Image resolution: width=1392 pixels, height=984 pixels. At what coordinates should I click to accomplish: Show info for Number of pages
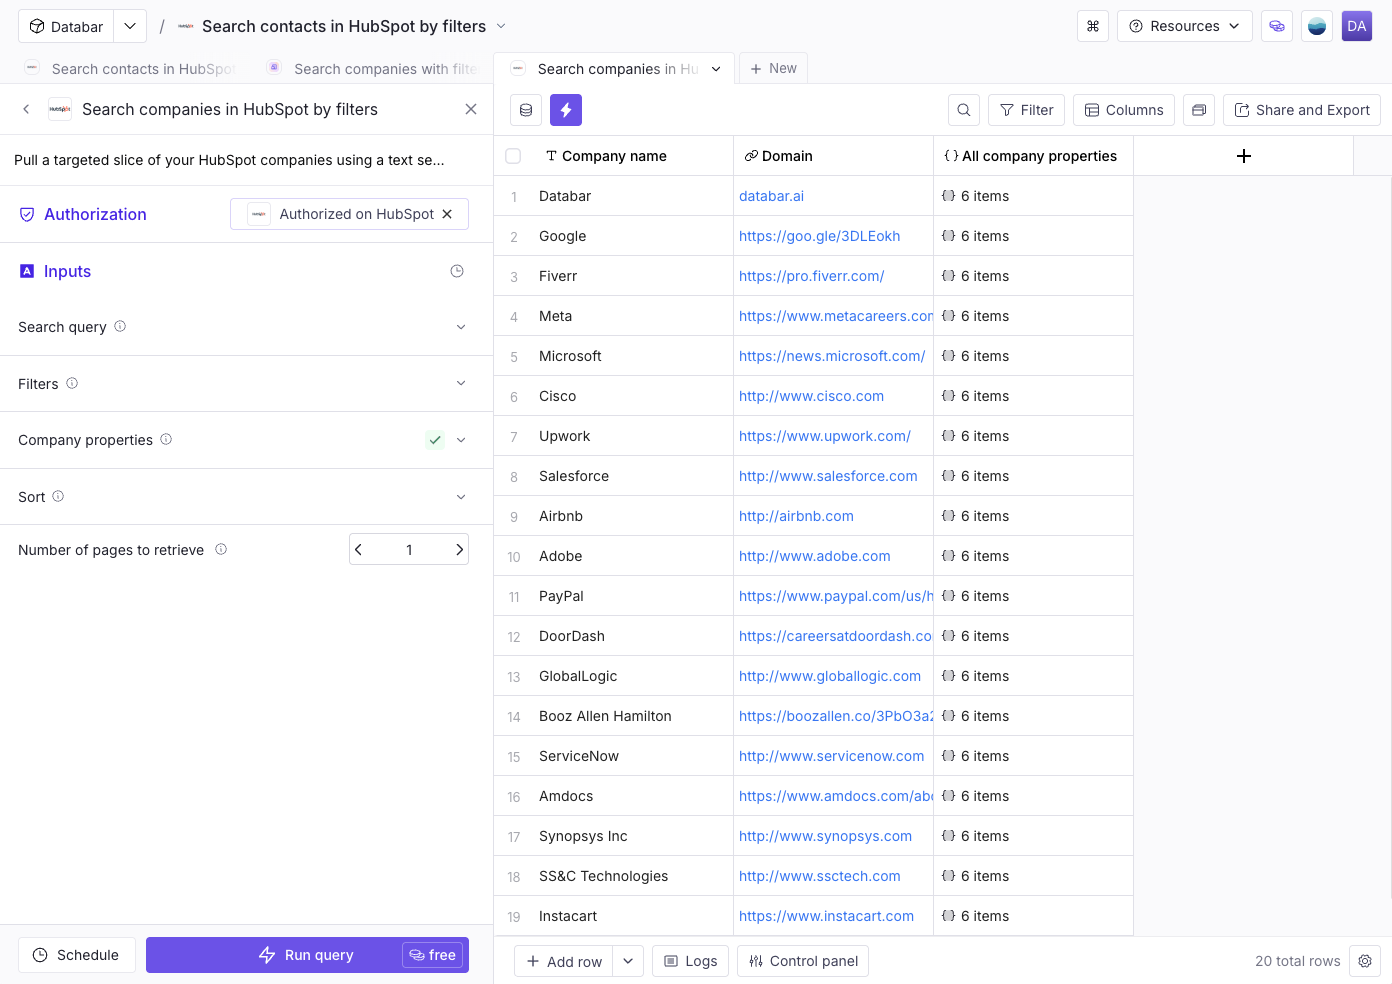click(221, 549)
